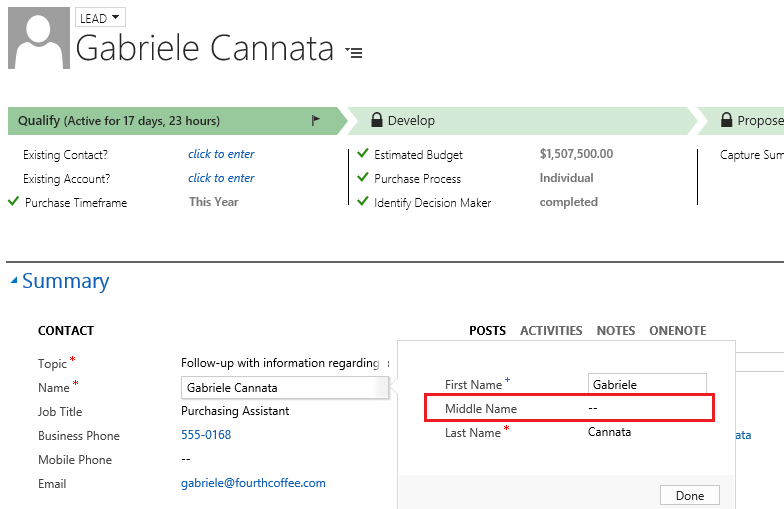Click Last Name value Cannata
784x509 pixels.
(x=609, y=432)
